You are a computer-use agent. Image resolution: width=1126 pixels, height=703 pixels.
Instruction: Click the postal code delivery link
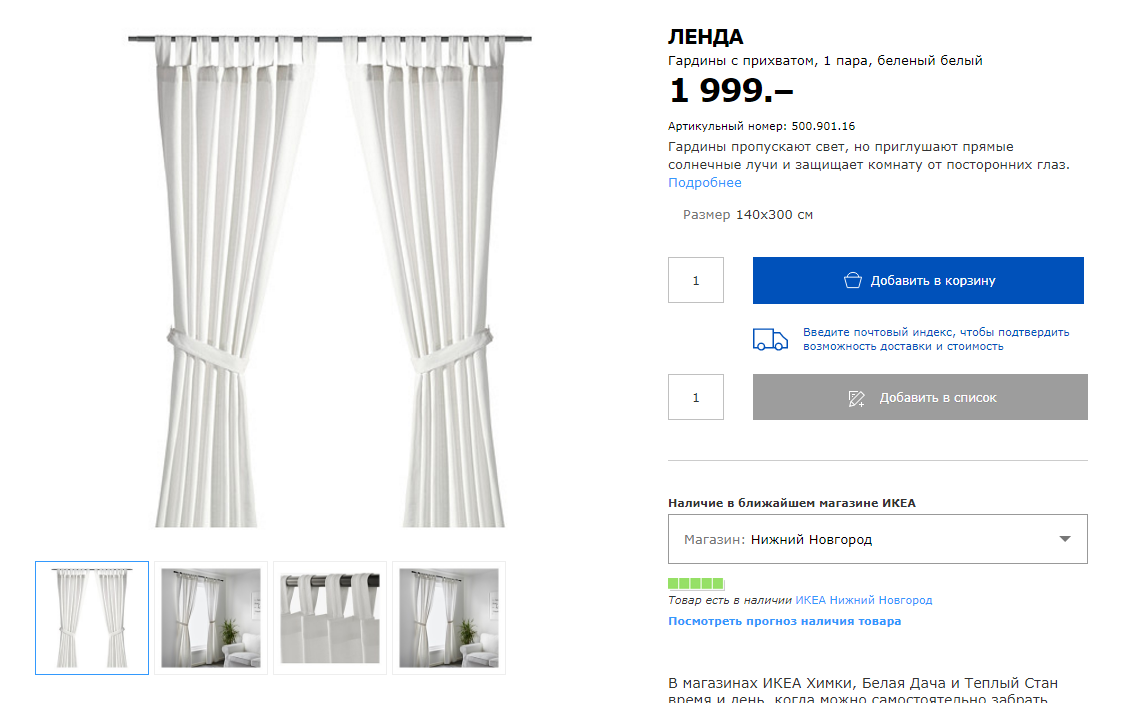(x=935, y=339)
